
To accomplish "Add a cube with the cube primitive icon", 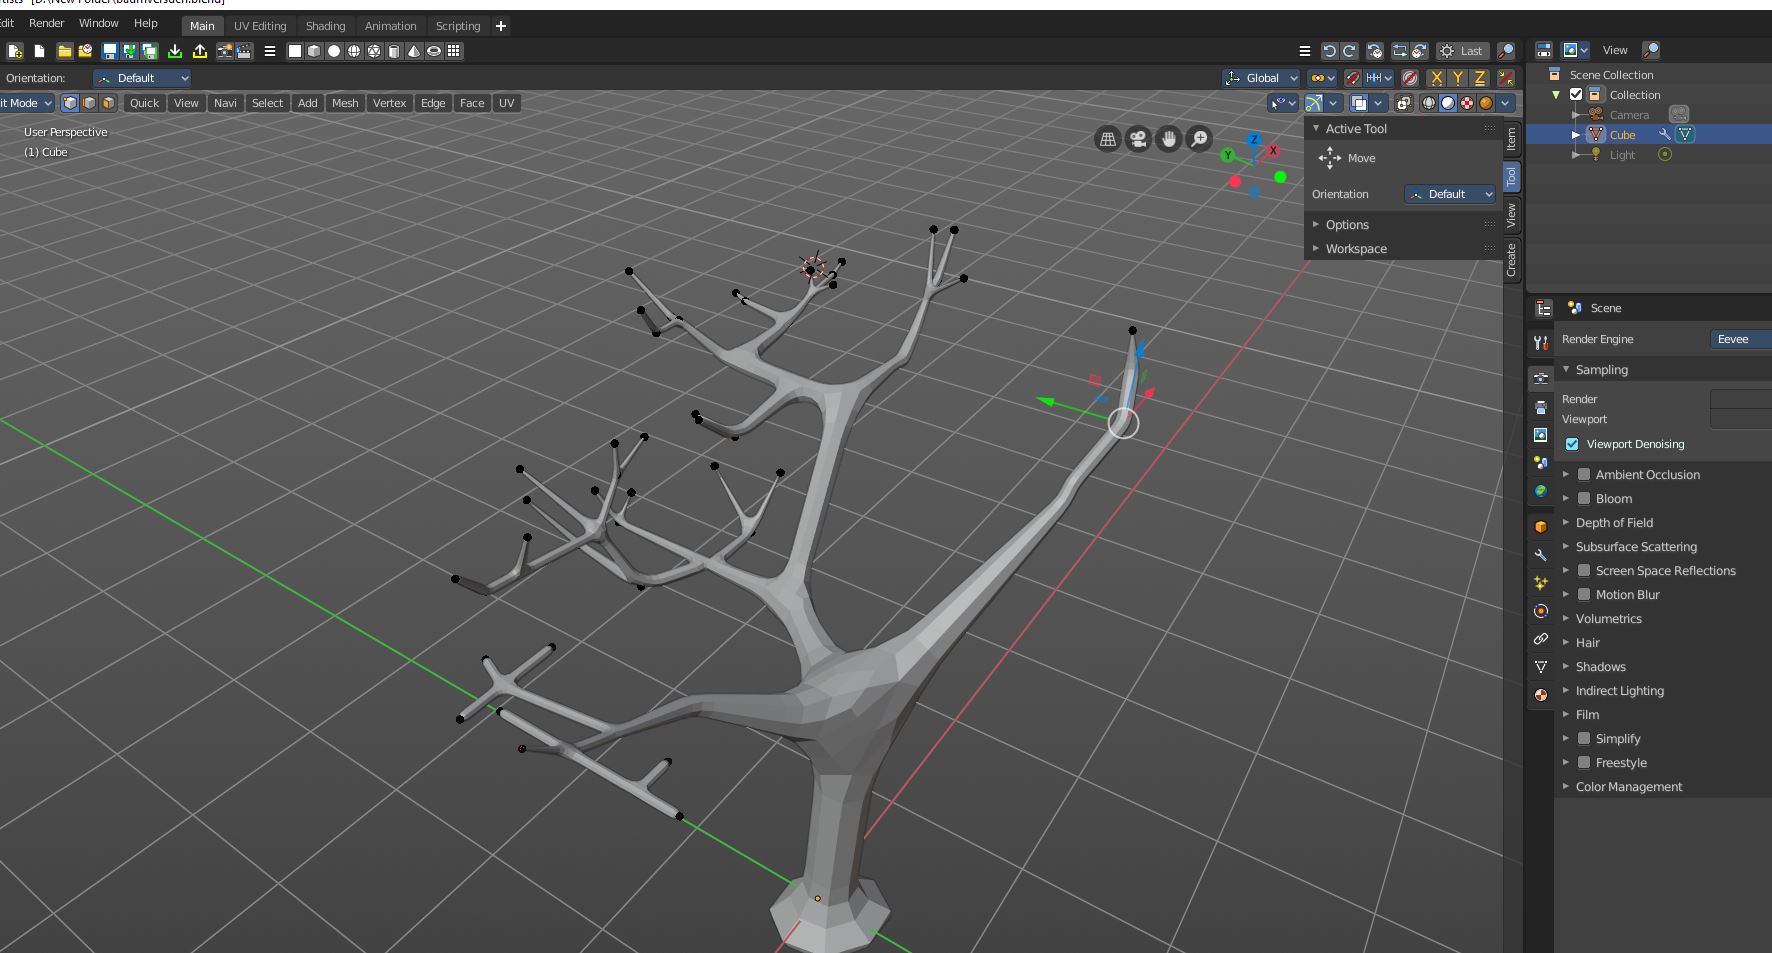I will tap(314, 51).
